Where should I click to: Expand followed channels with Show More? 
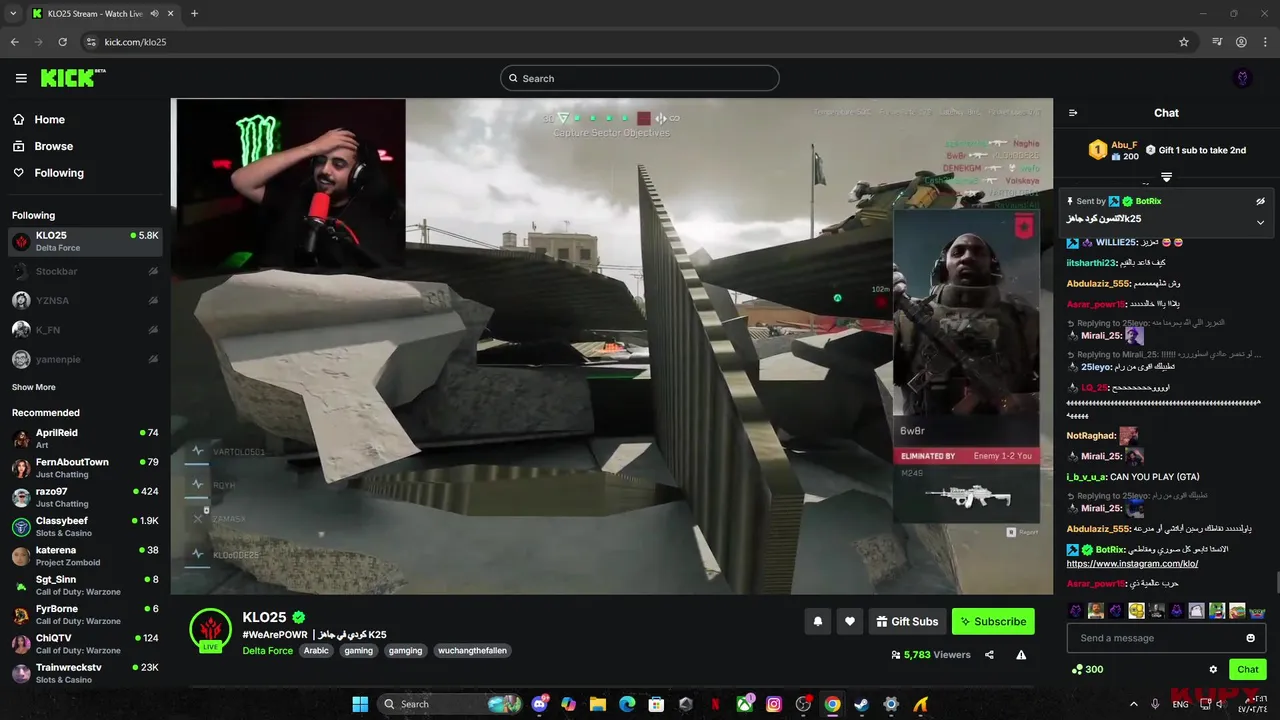(34, 387)
